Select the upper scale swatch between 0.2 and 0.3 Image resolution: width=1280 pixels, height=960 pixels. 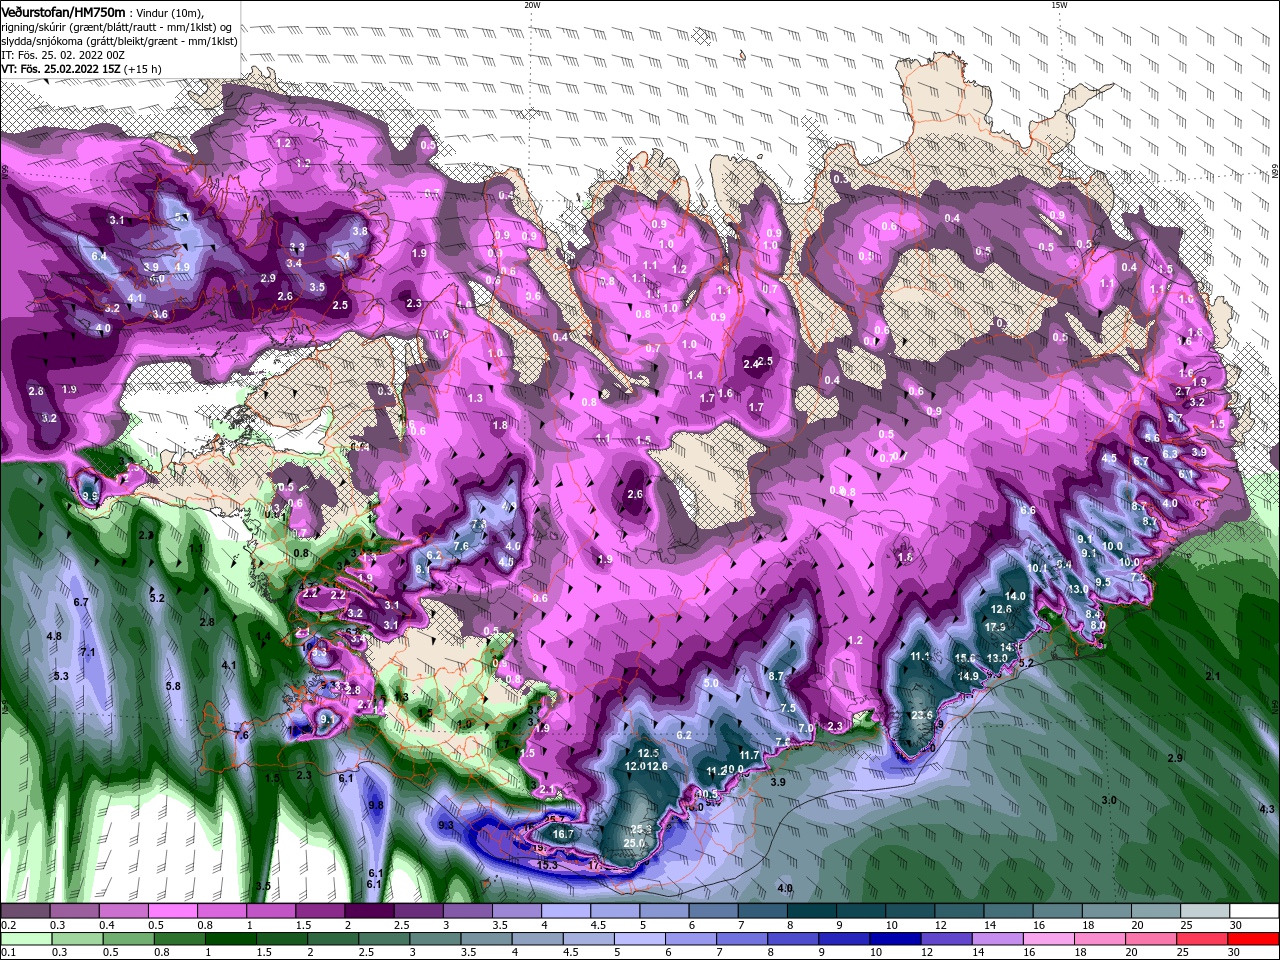(x=25, y=911)
